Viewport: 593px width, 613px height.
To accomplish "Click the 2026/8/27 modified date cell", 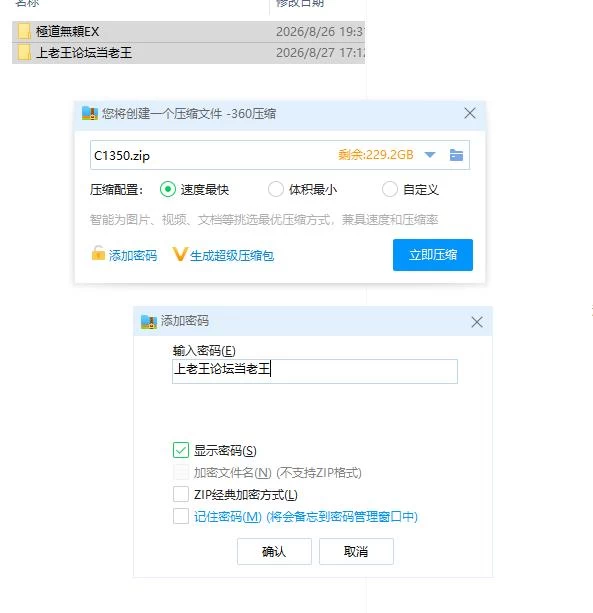I will pyautogui.click(x=320, y=53).
